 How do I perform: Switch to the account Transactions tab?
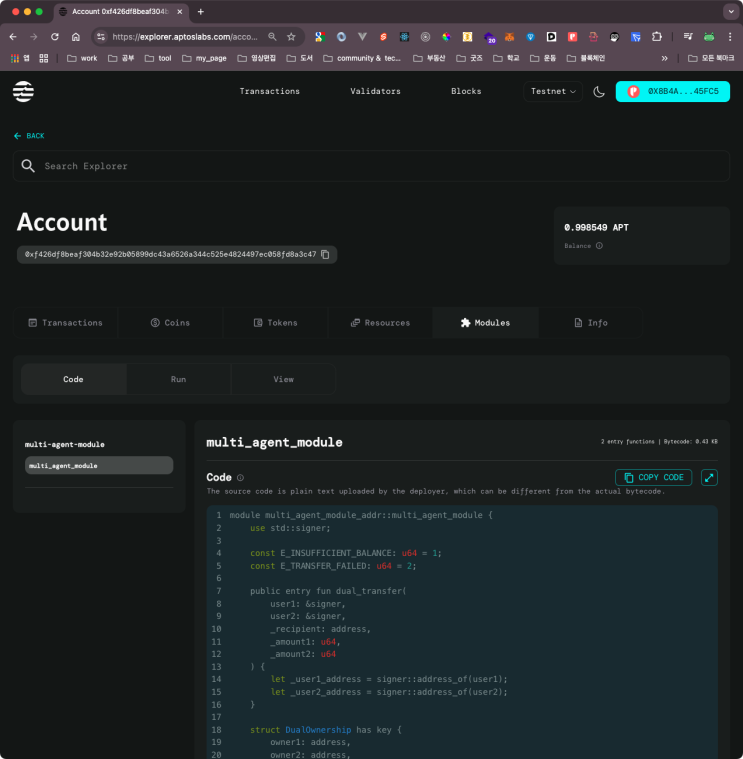click(65, 323)
